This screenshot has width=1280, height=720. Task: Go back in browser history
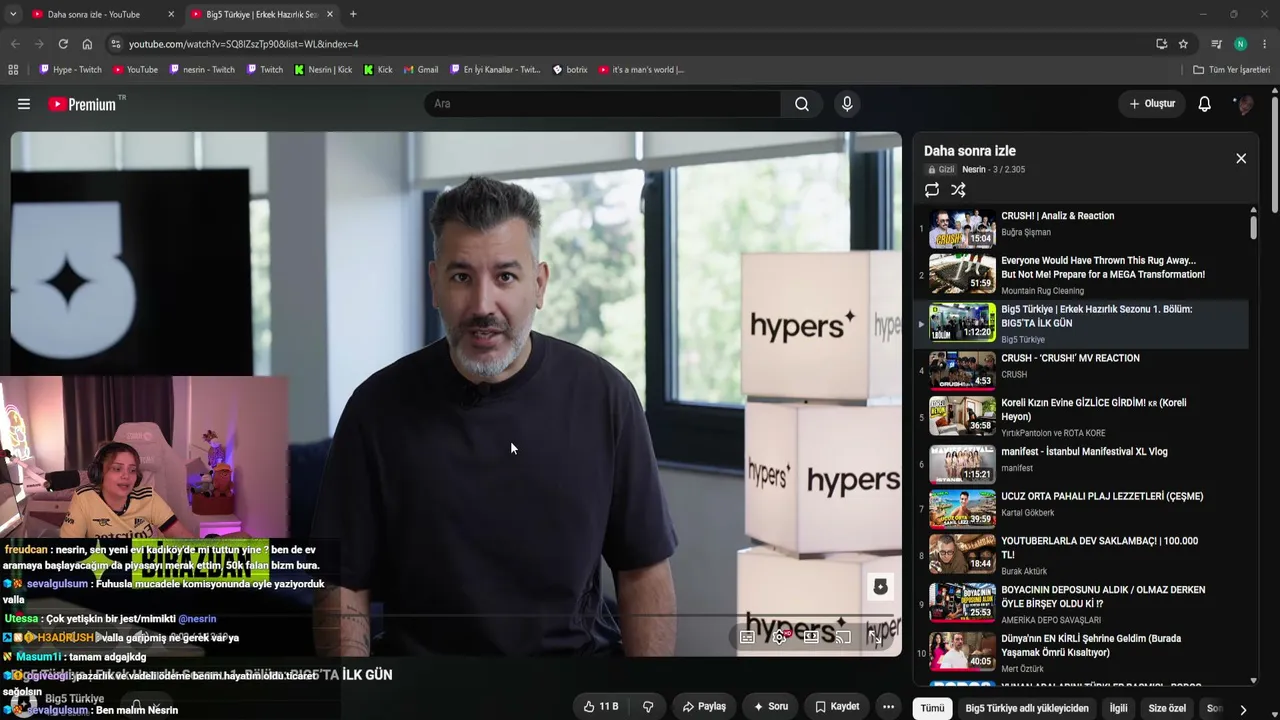(15, 44)
